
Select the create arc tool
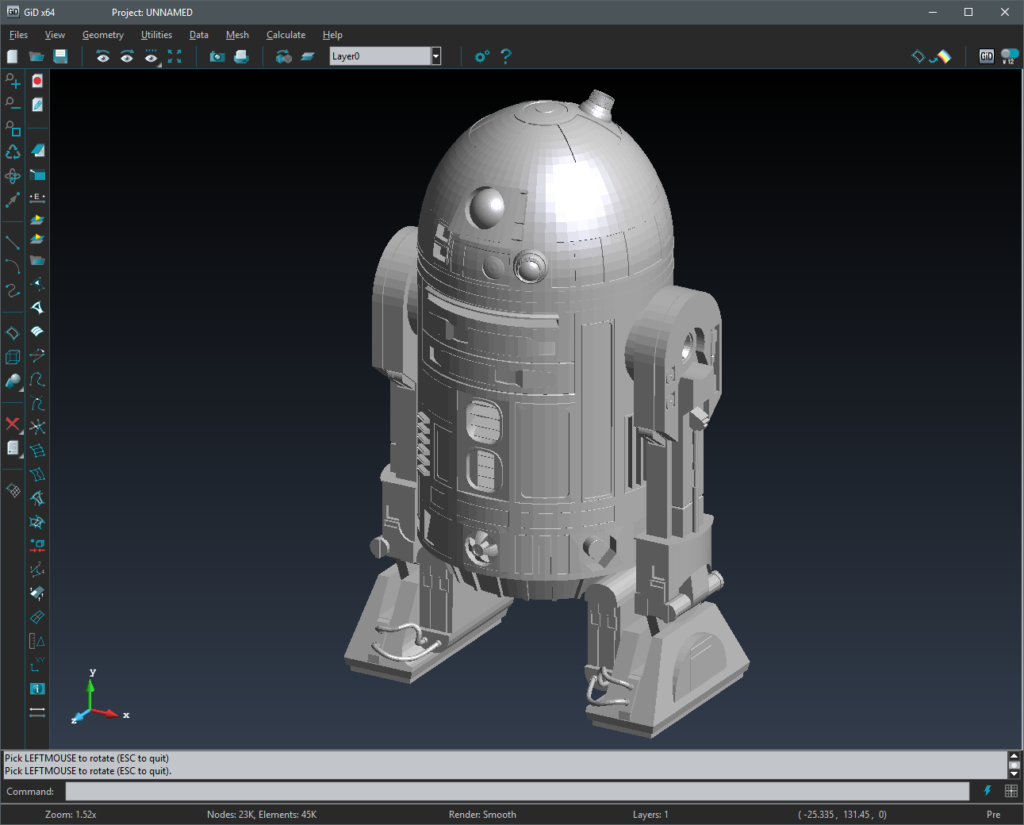12,266
